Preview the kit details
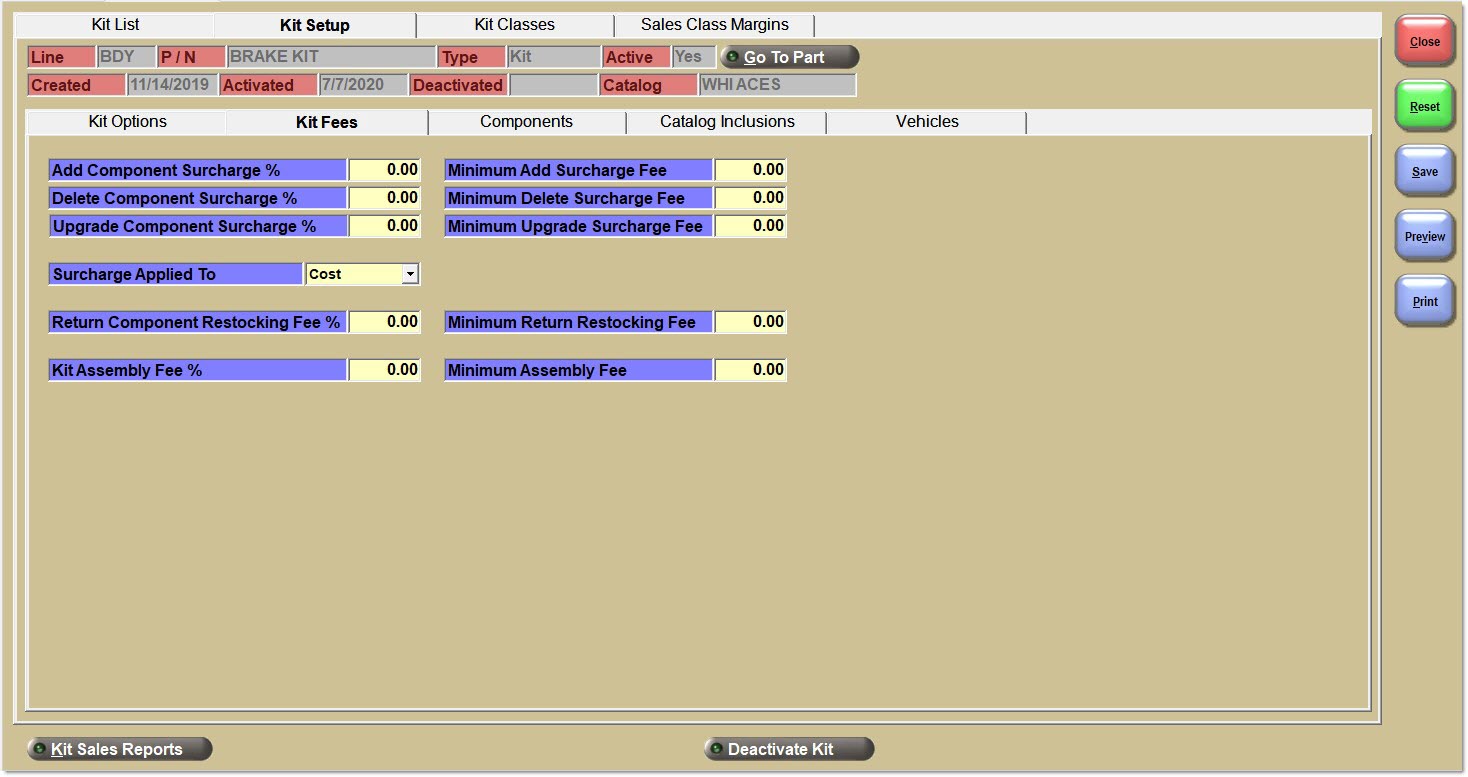 tap(1424, 236)
